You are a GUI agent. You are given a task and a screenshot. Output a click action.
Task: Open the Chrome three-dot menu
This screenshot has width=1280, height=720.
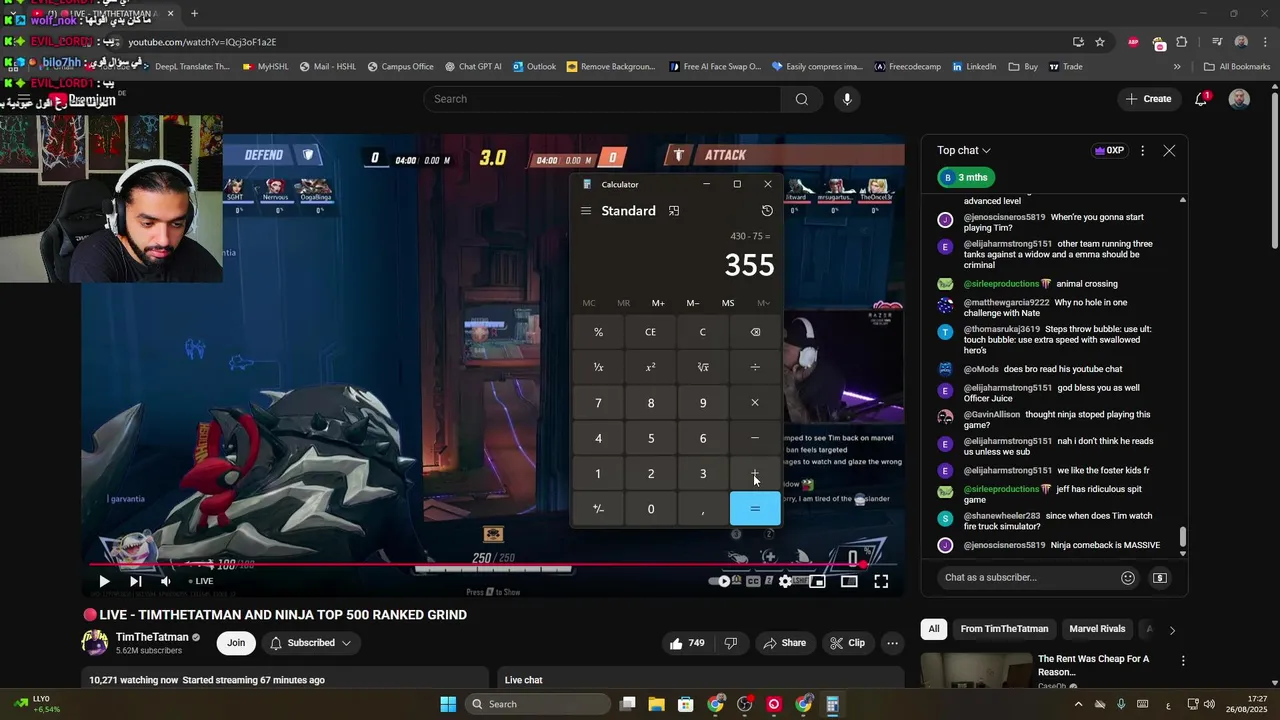[x=1267, y=42]
